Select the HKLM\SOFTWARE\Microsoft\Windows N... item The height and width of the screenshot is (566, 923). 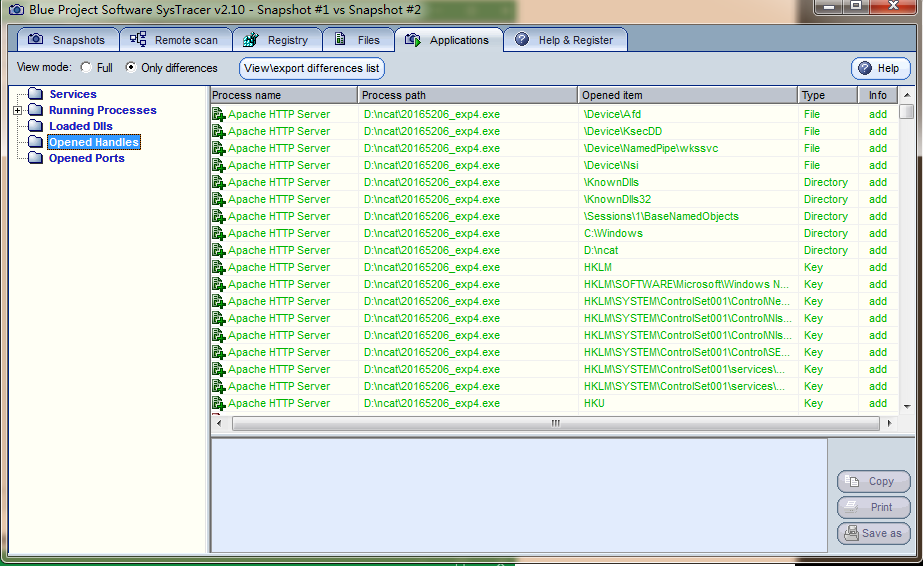(x=686, y=284)
